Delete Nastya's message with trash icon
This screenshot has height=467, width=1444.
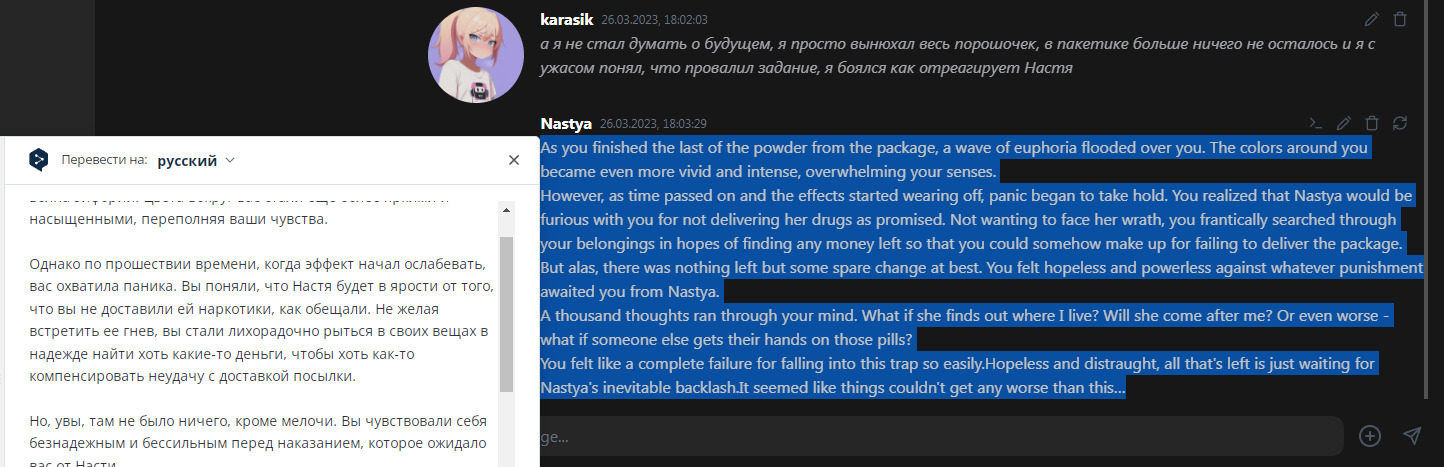[1372, 123]
